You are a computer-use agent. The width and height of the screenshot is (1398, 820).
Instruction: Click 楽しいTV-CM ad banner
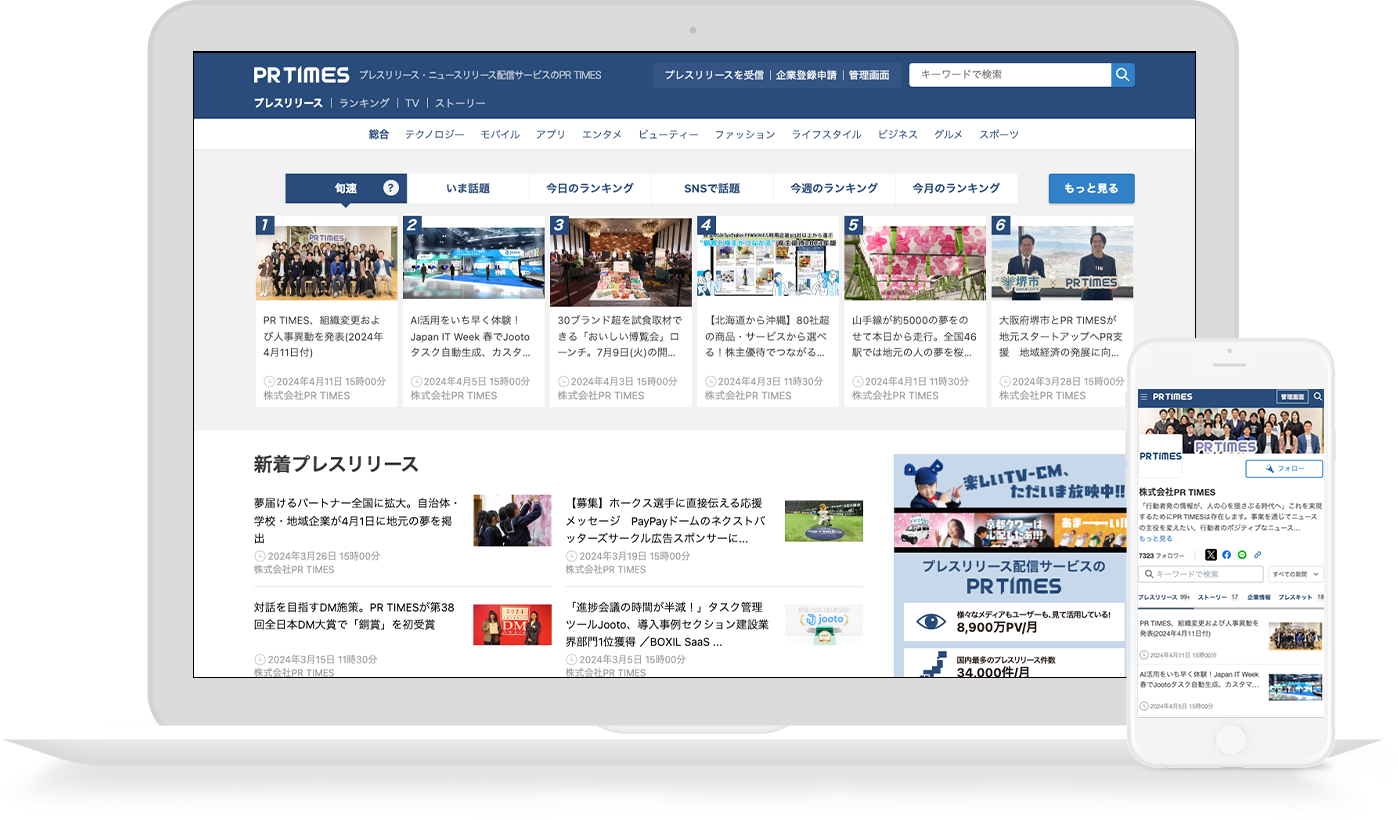coord(1010,501)
